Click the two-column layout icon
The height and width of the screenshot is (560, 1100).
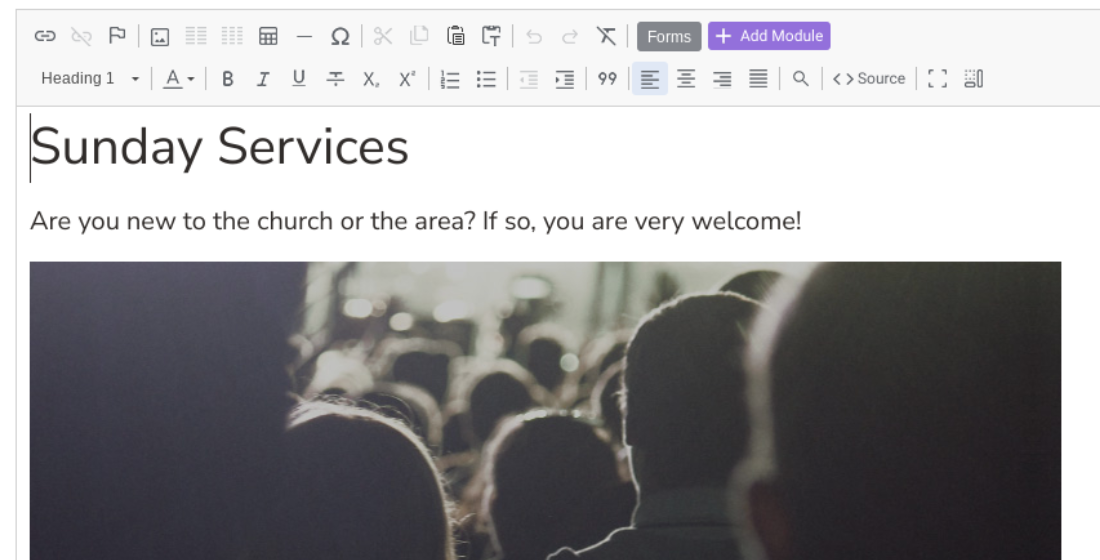pos(196,36)
